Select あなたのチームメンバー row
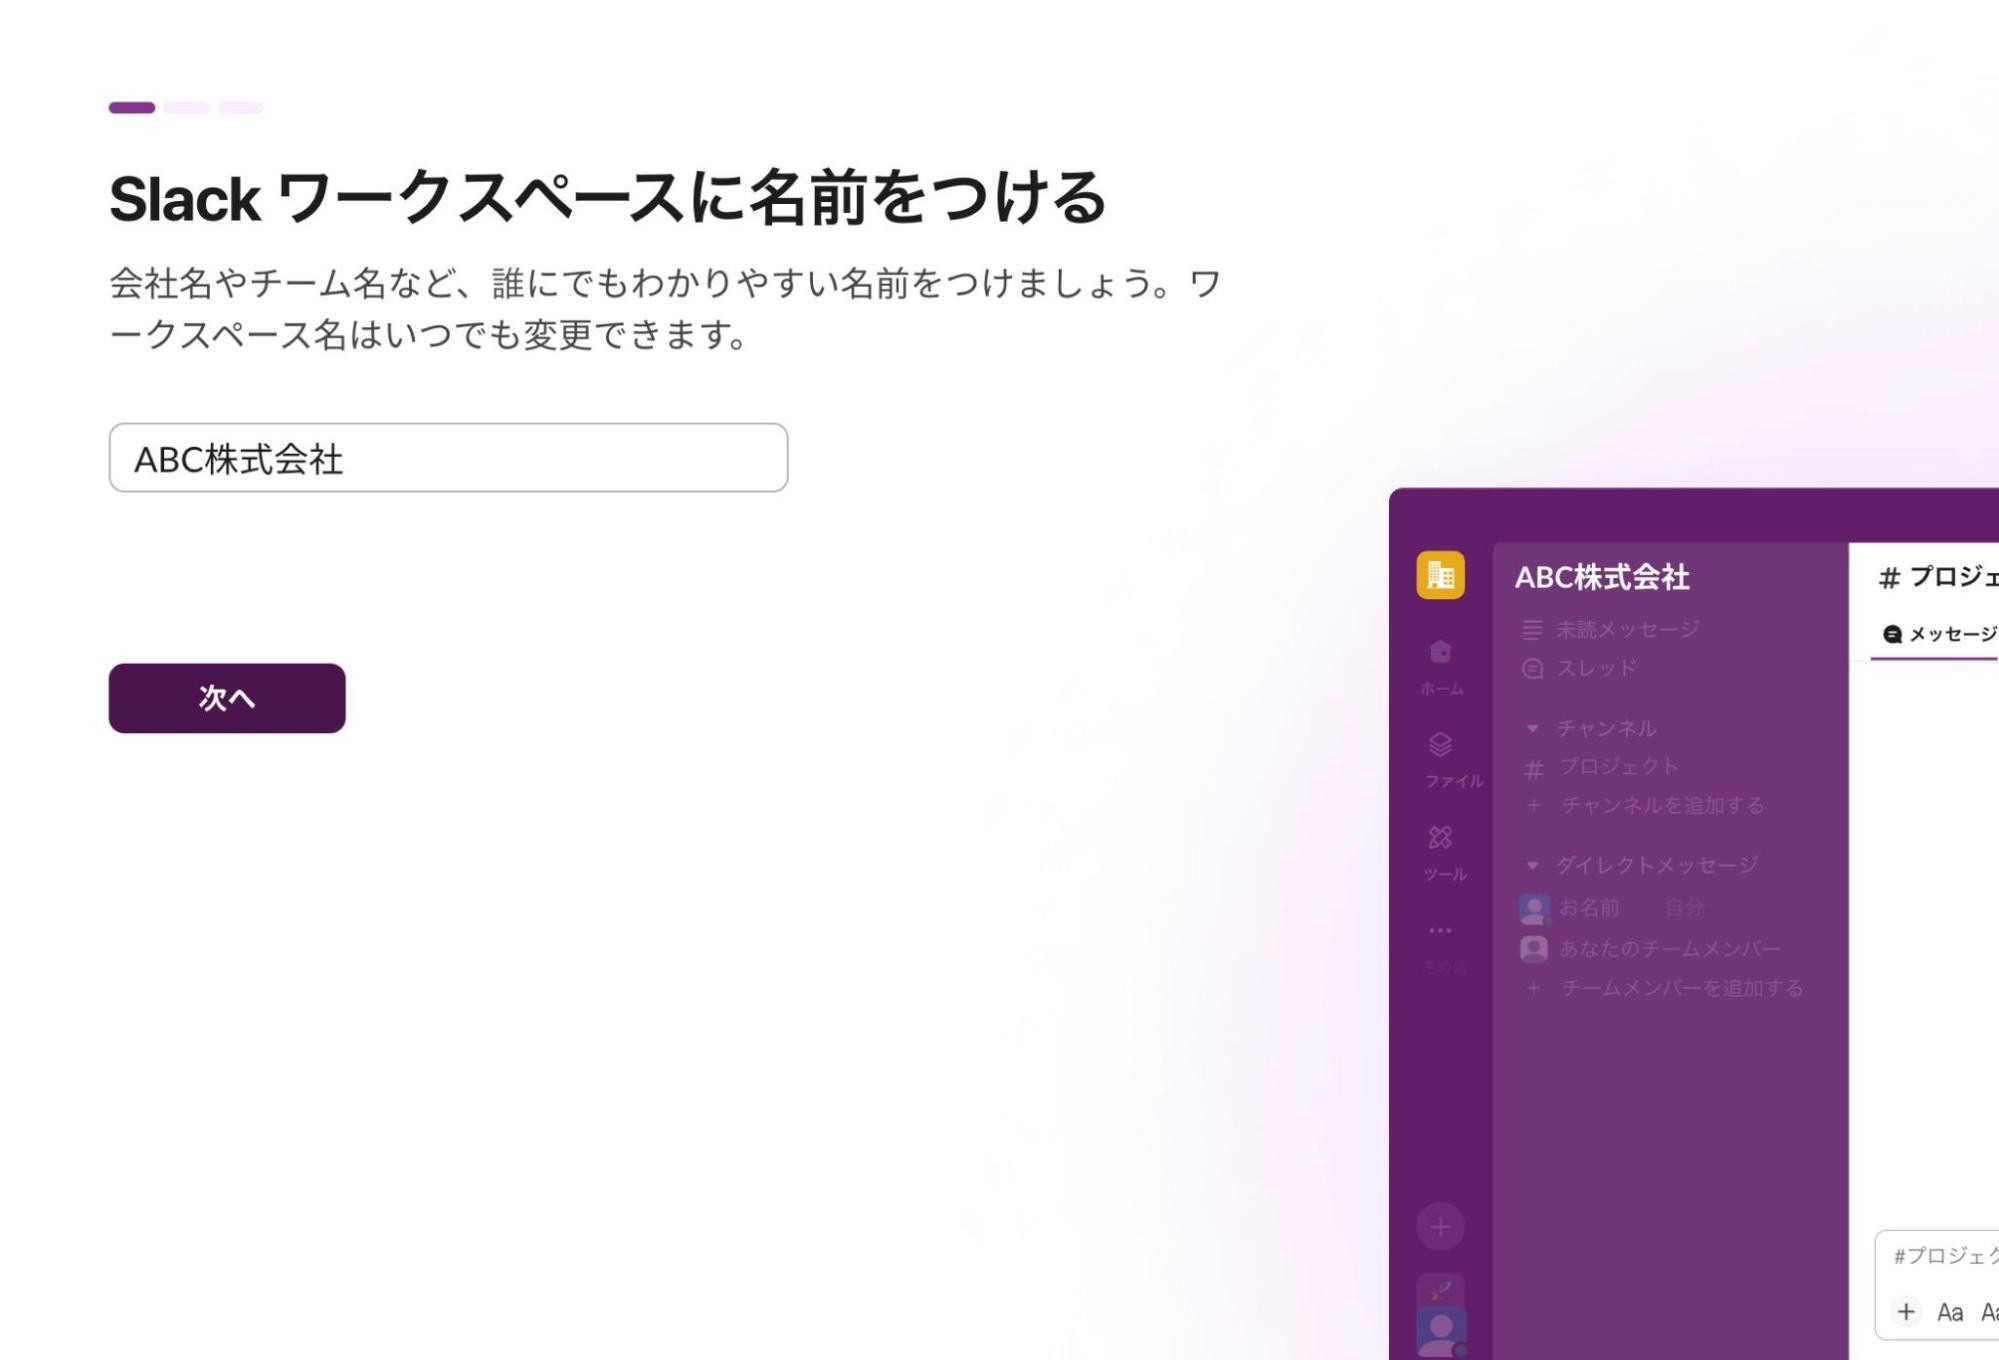1999x1360 pixels. [x=1650, y=948]
